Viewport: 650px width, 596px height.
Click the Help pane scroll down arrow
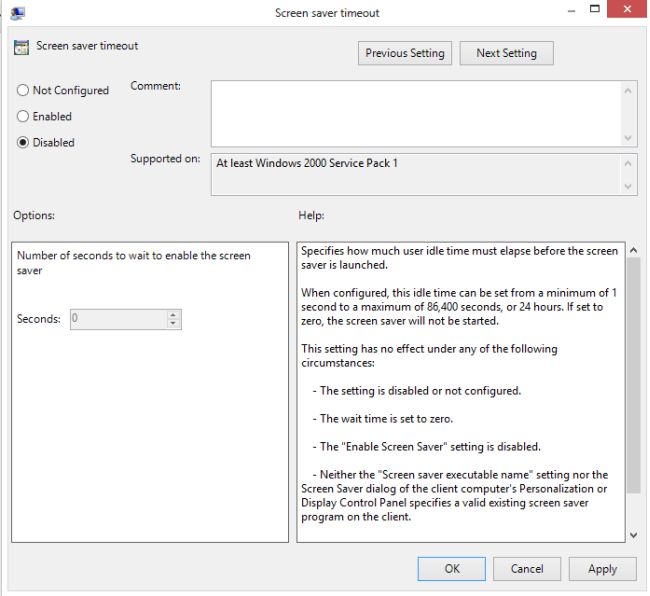[633, 535]
